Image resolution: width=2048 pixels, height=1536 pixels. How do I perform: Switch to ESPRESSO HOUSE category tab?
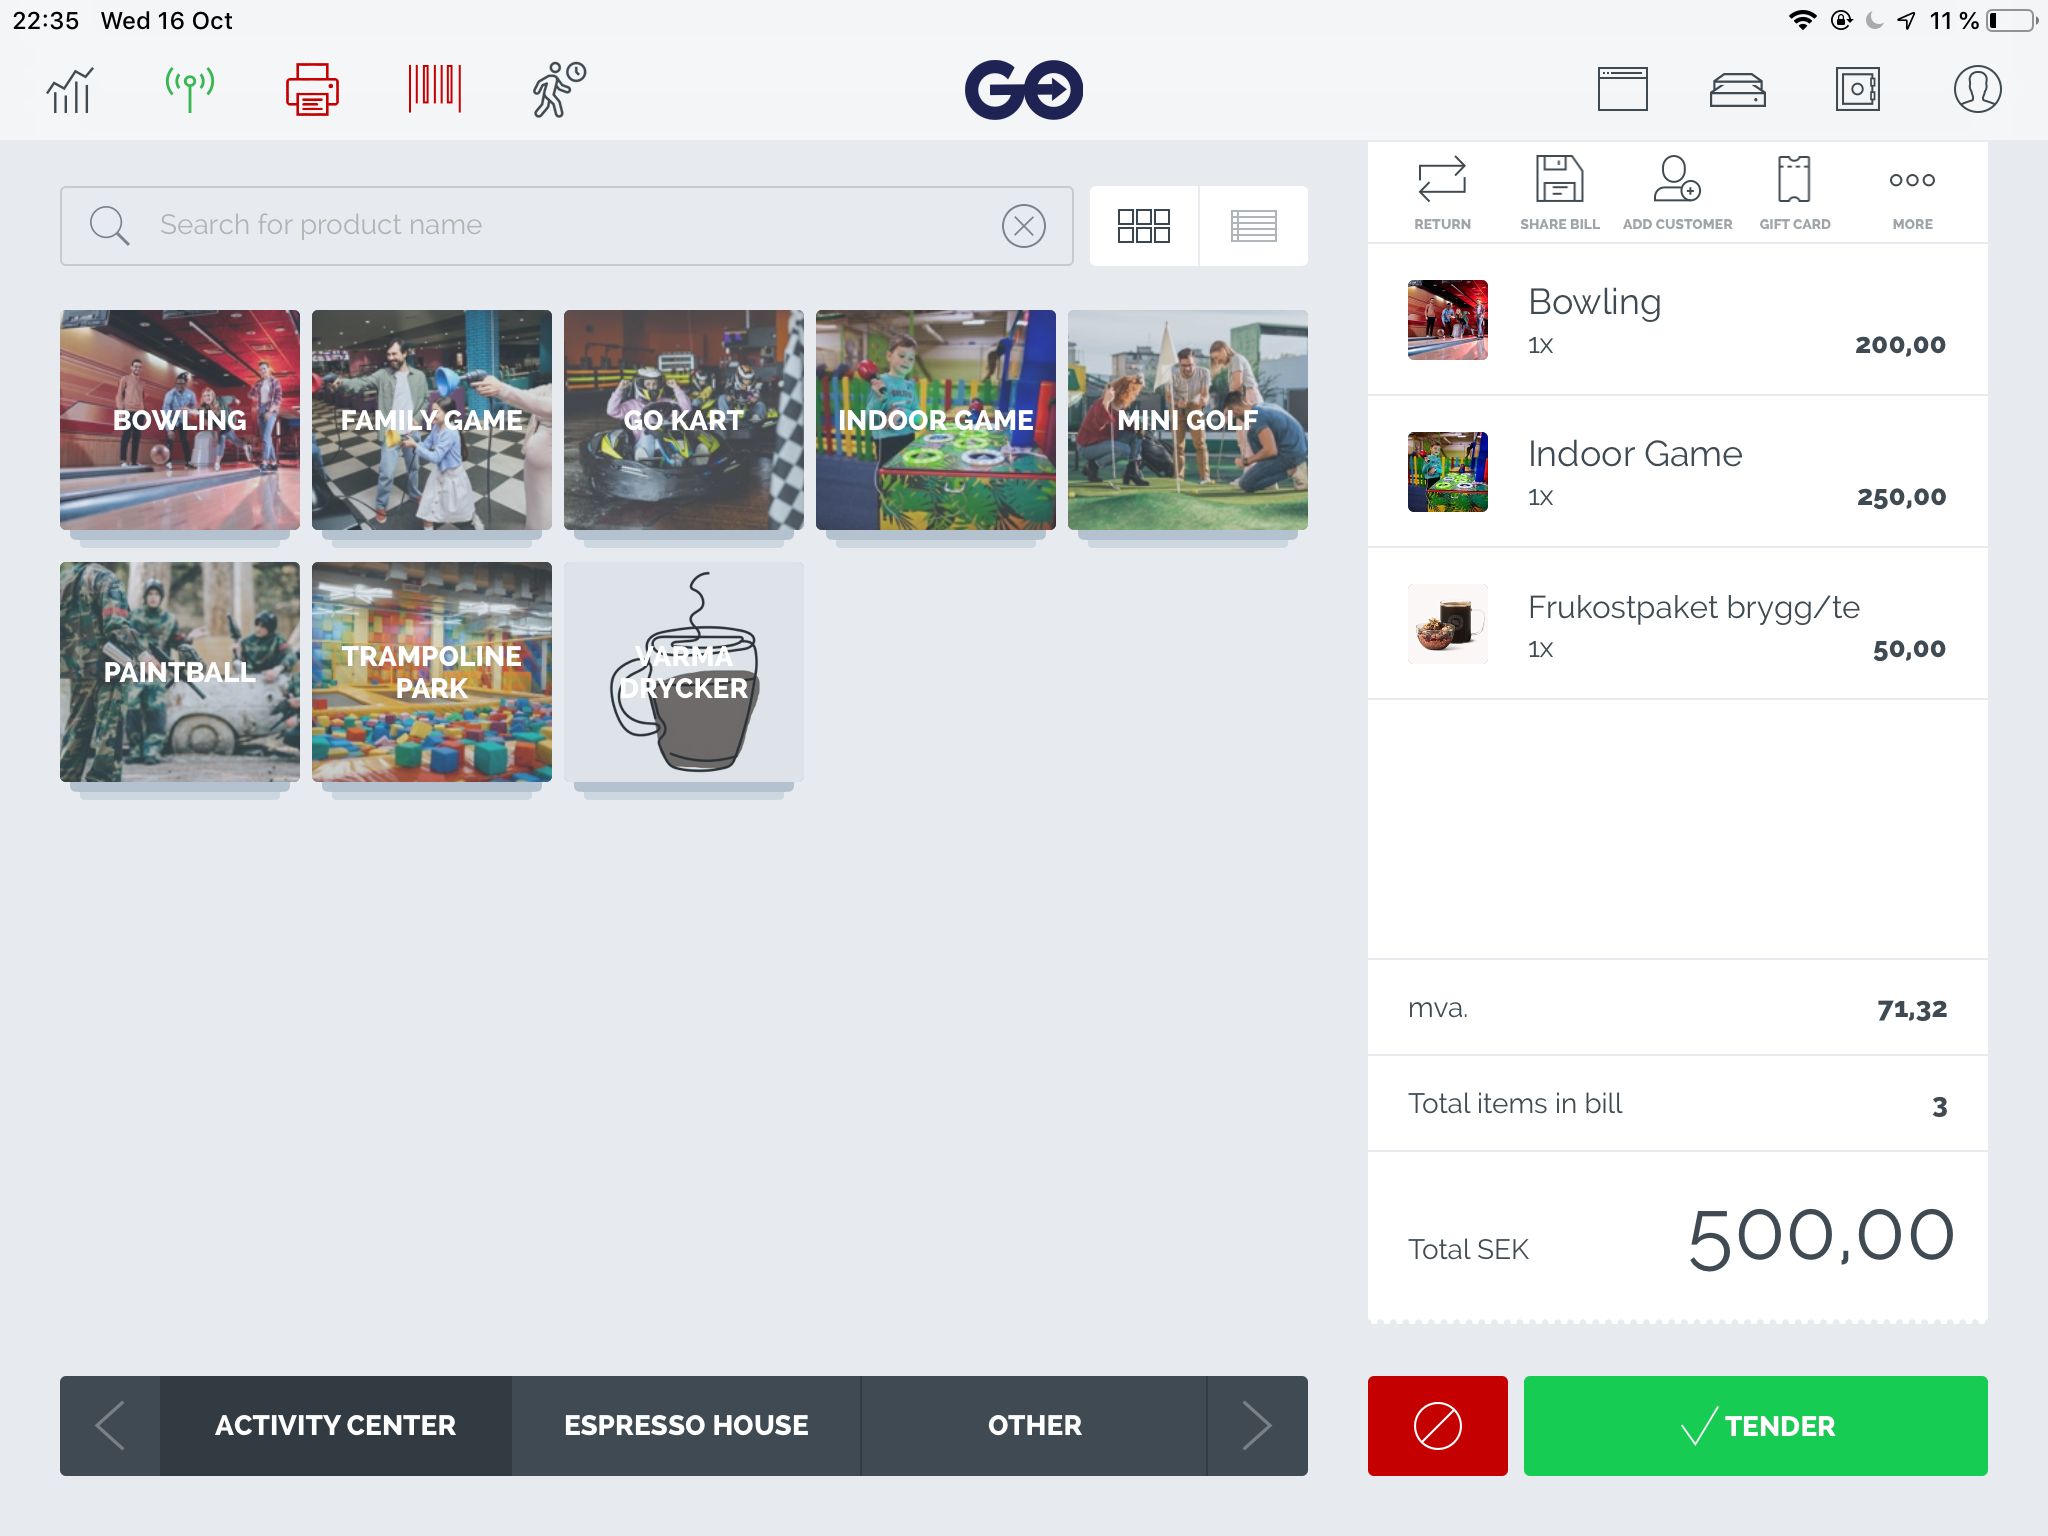click(686, 1425)
